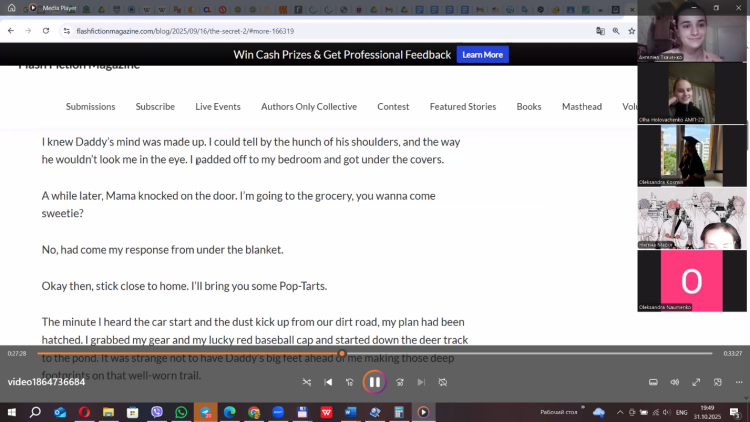Open the Subscribe menu item

pos(155,107)
